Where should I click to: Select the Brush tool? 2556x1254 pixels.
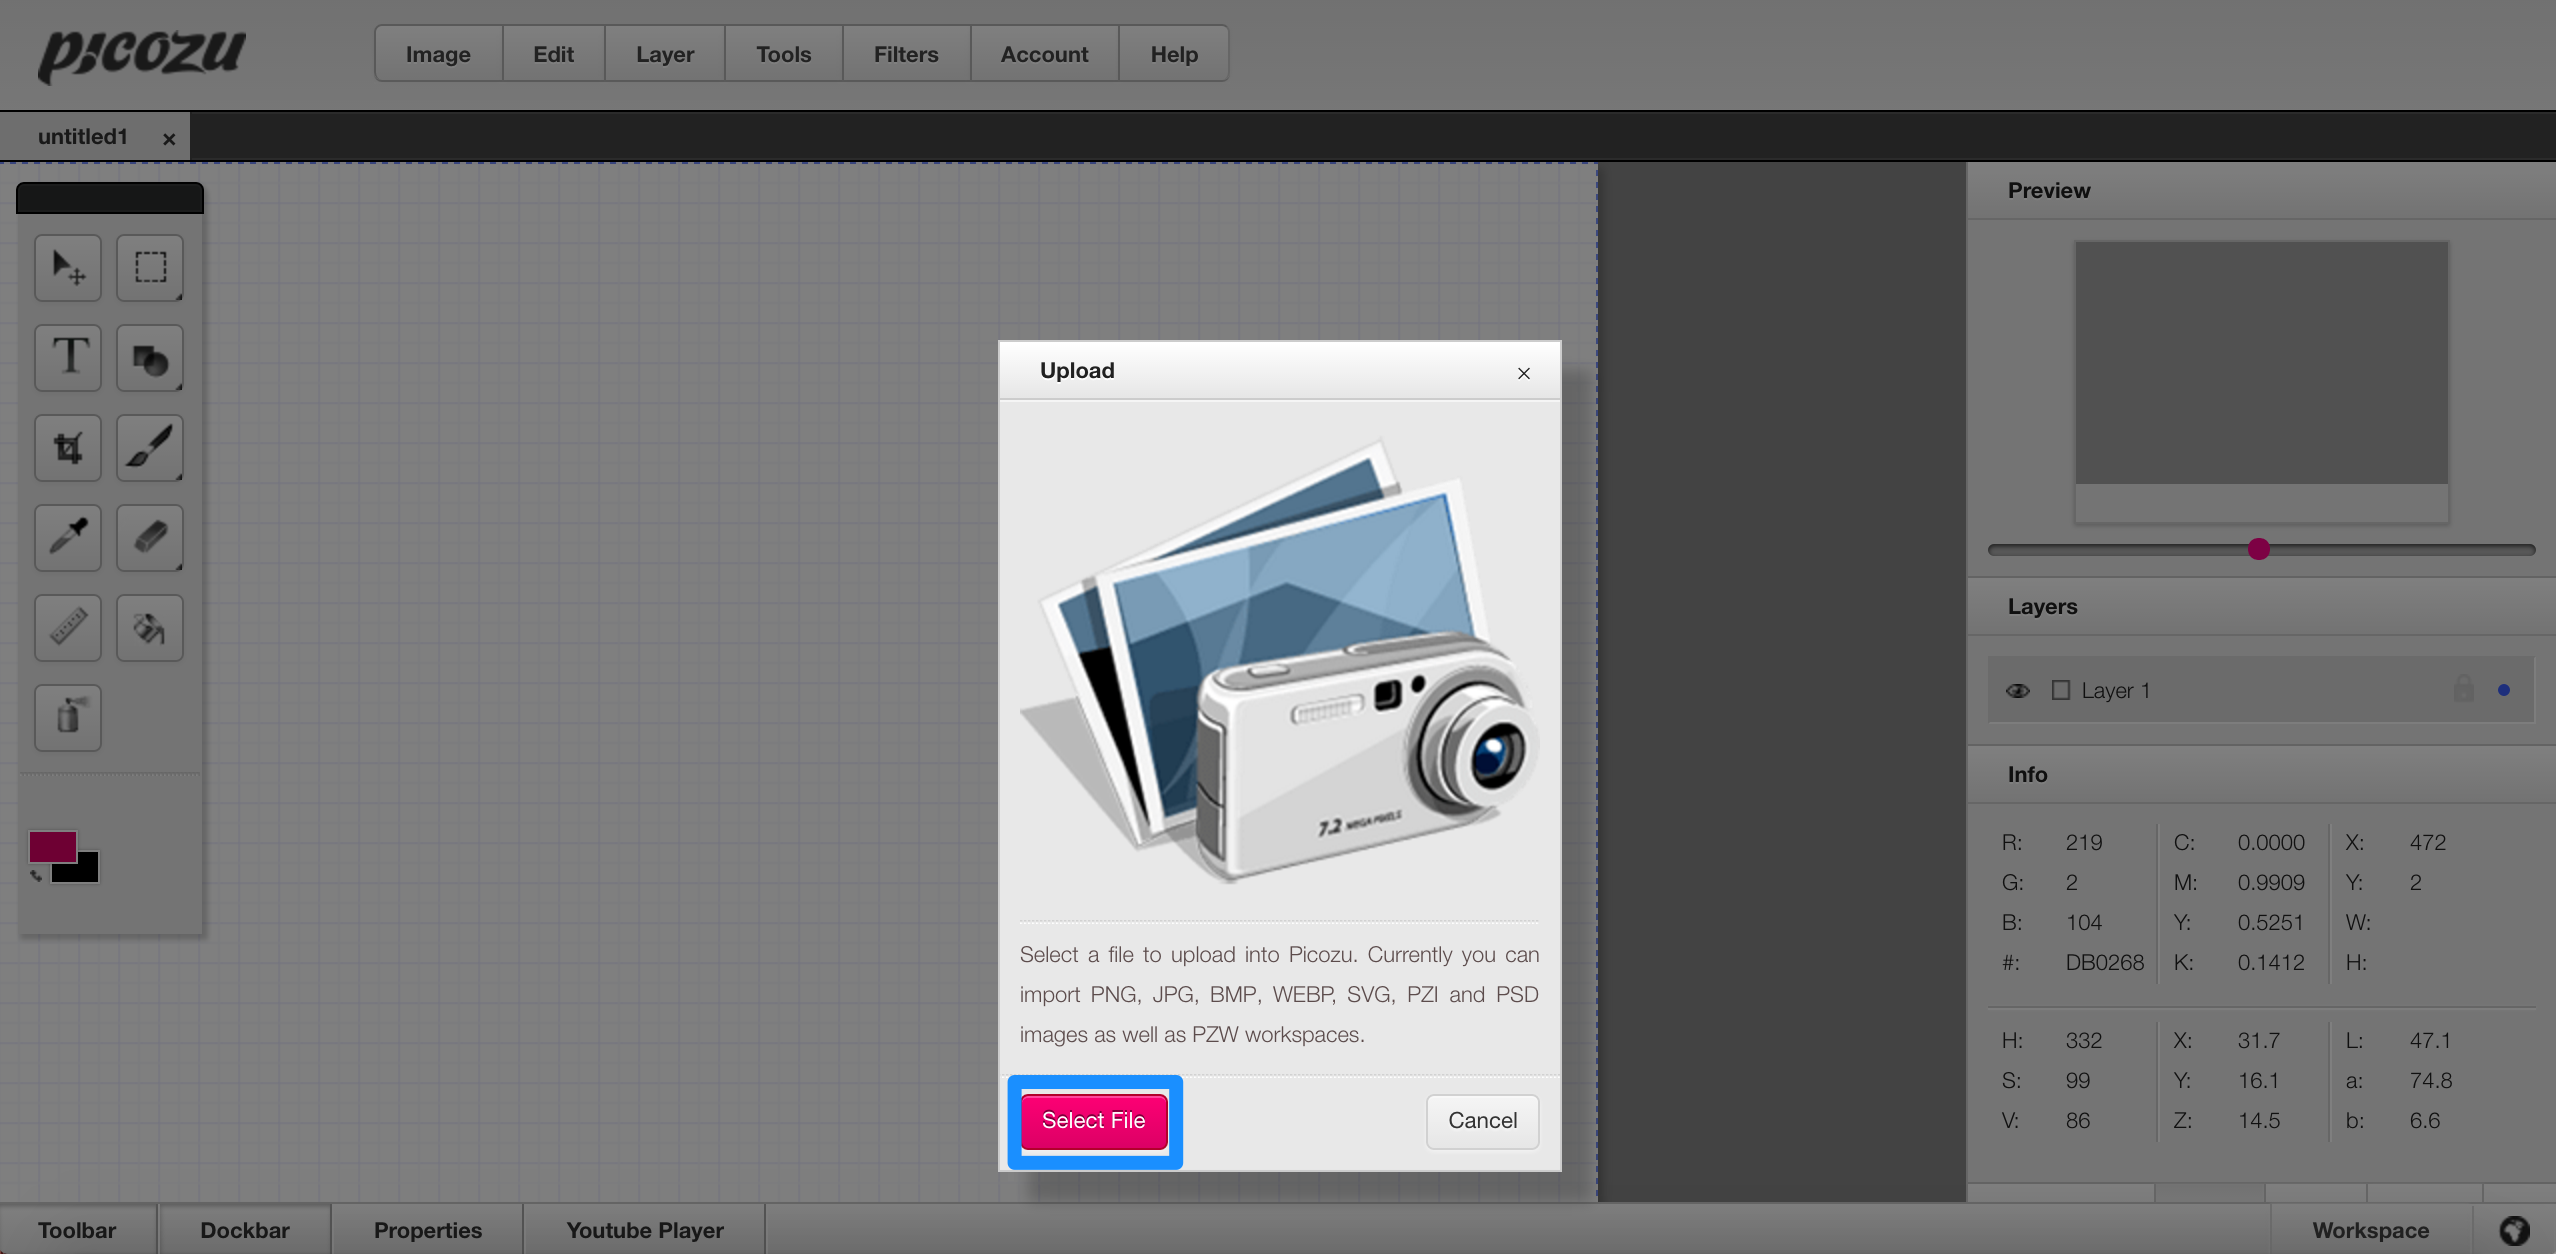(149, 447)
